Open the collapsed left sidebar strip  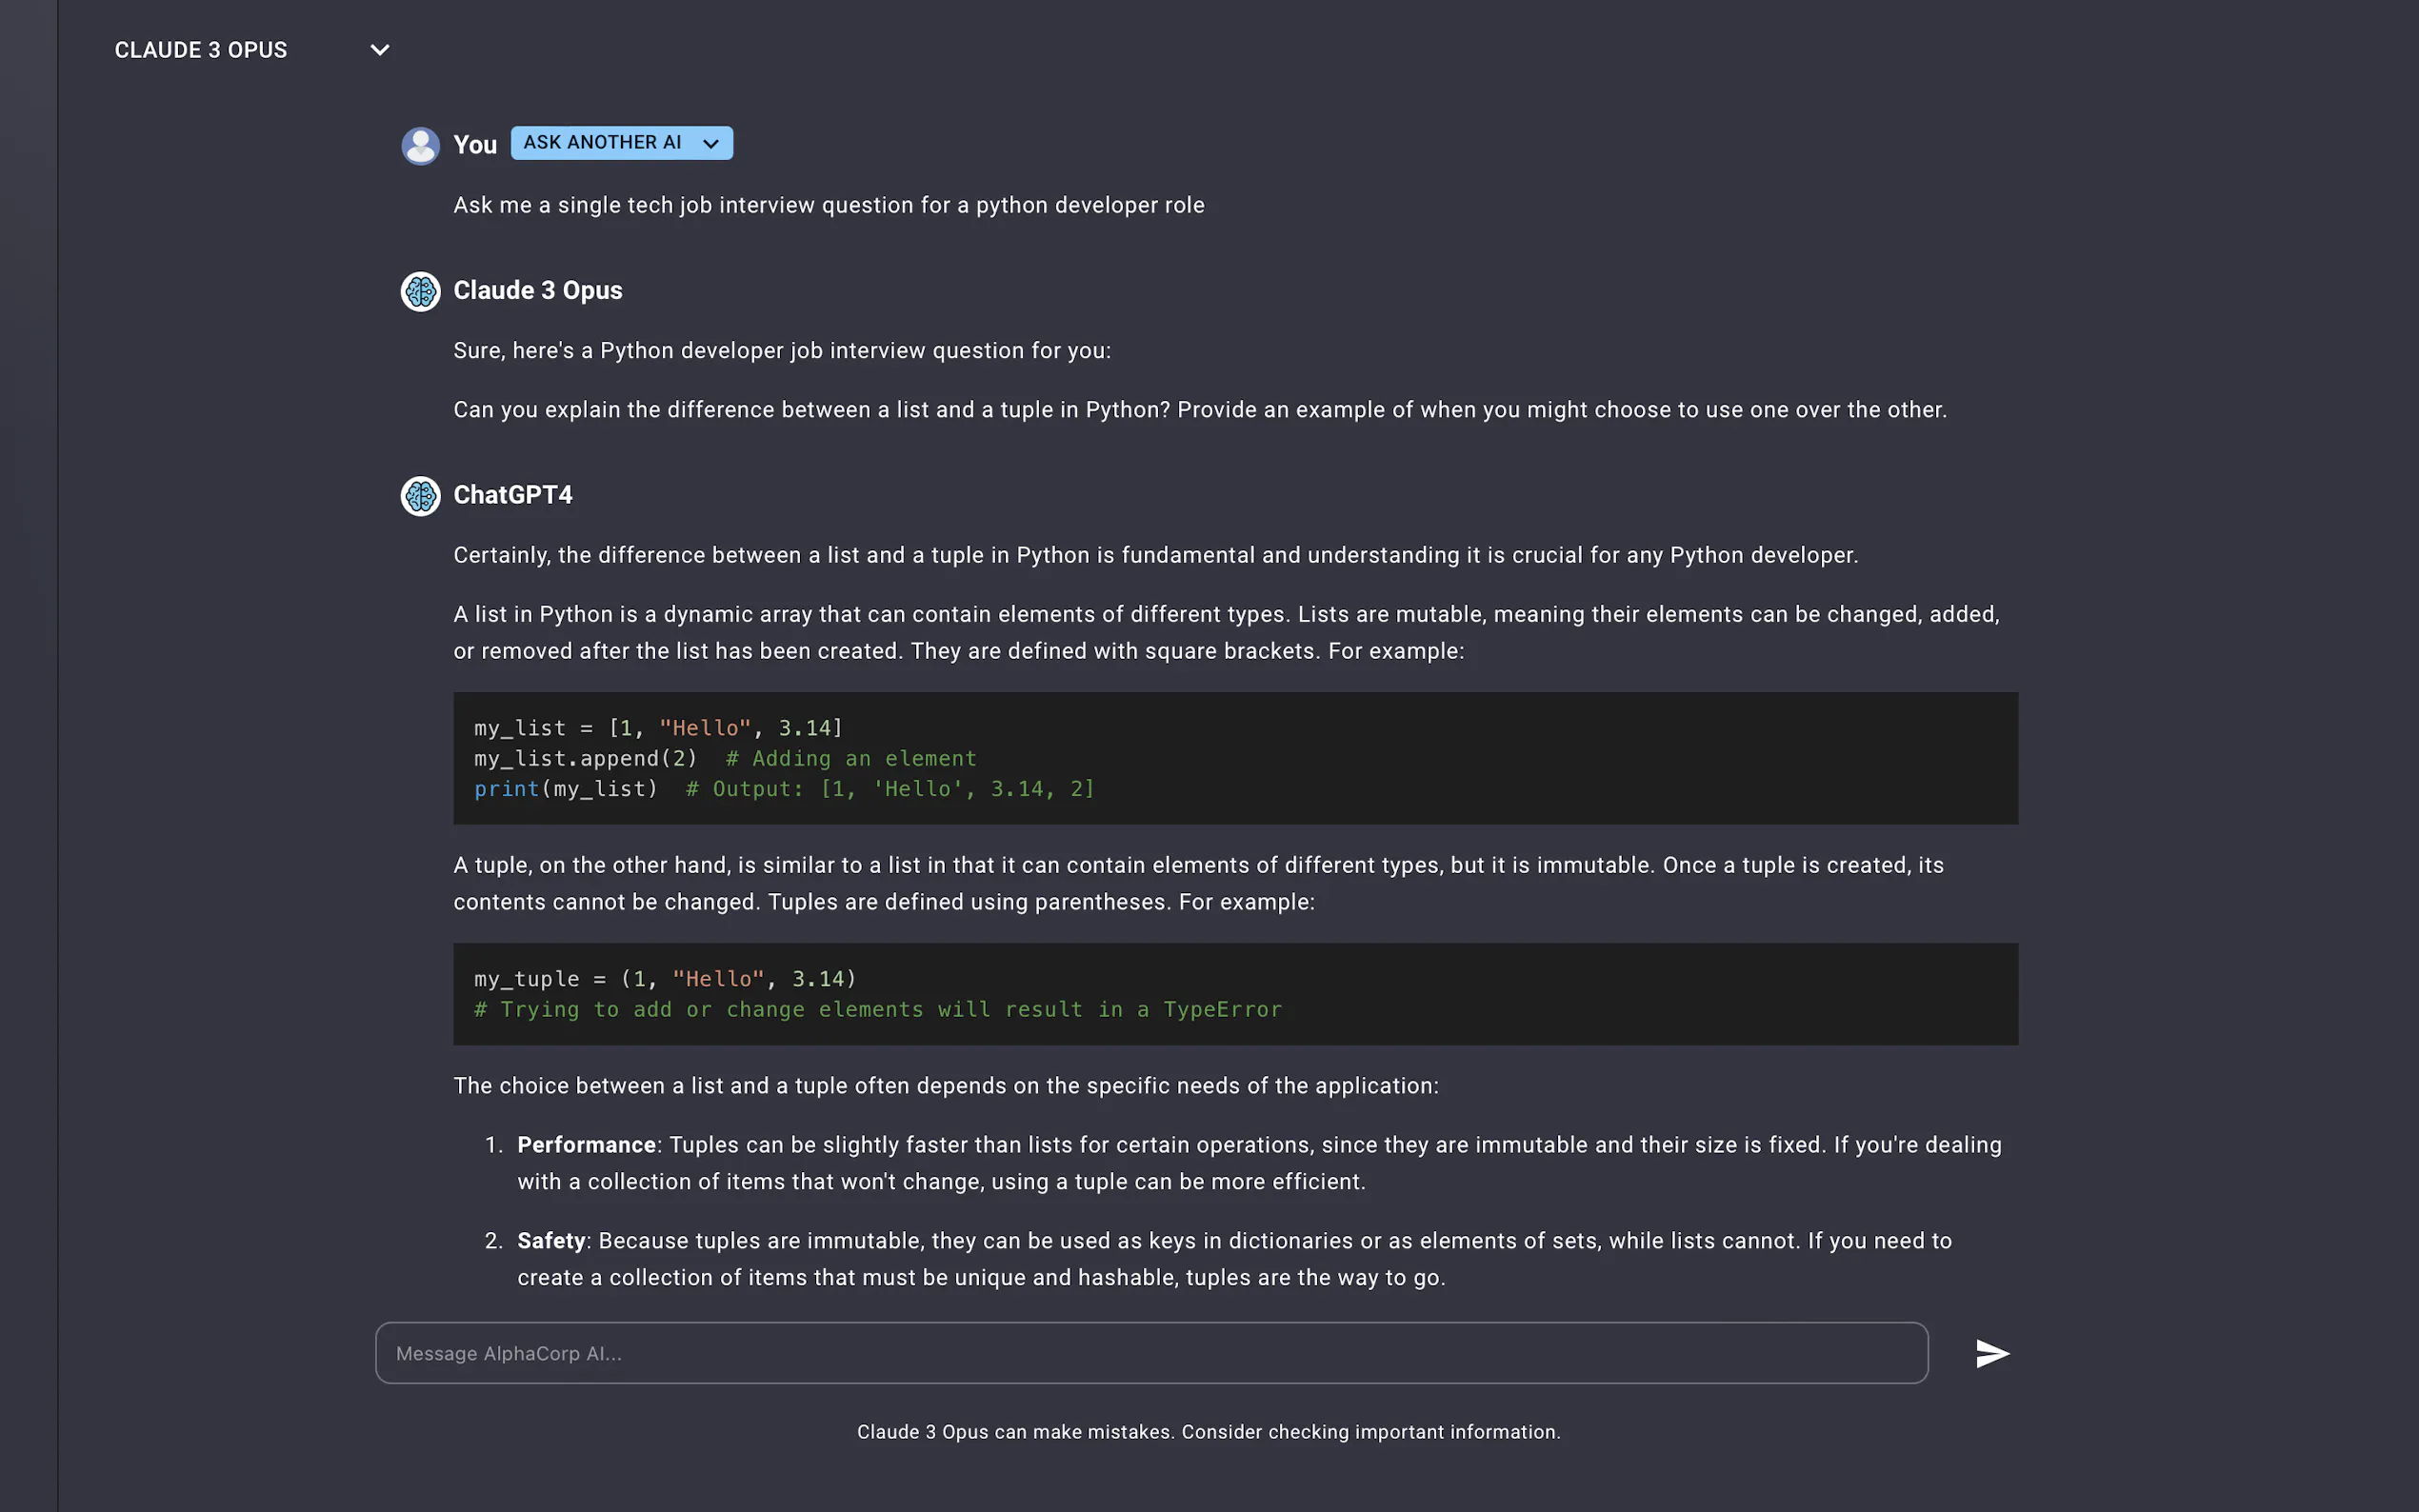28,756
